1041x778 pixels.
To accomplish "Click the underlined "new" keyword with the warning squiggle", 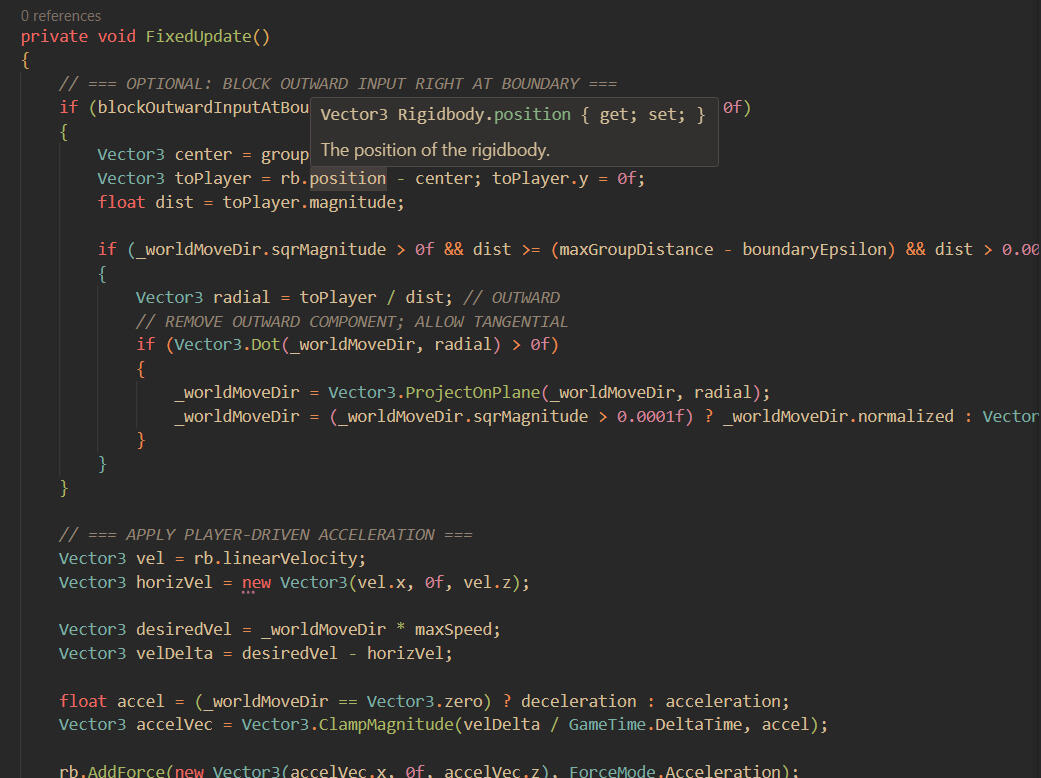I will pos(256,582).
